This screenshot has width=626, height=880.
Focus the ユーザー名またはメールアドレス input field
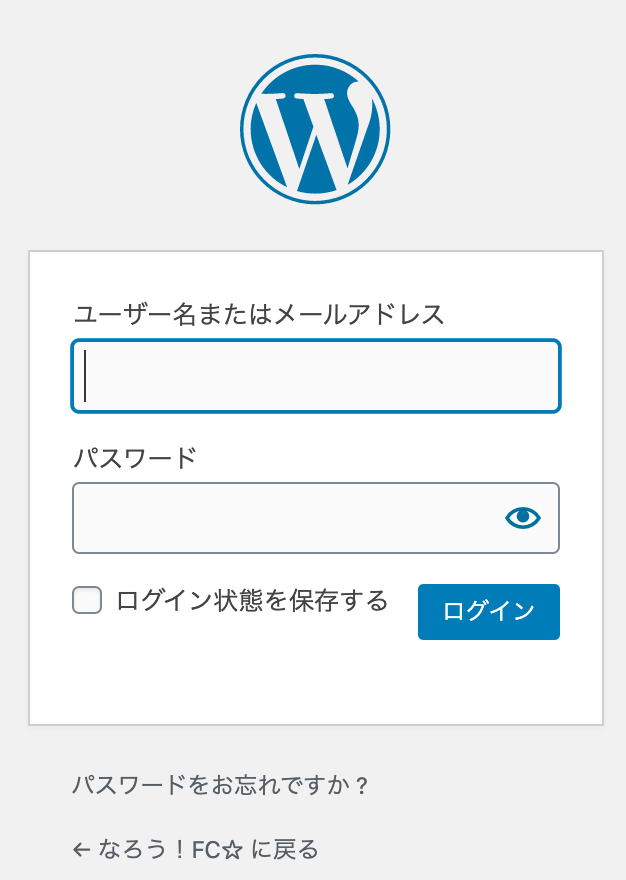tap(316, 376)
